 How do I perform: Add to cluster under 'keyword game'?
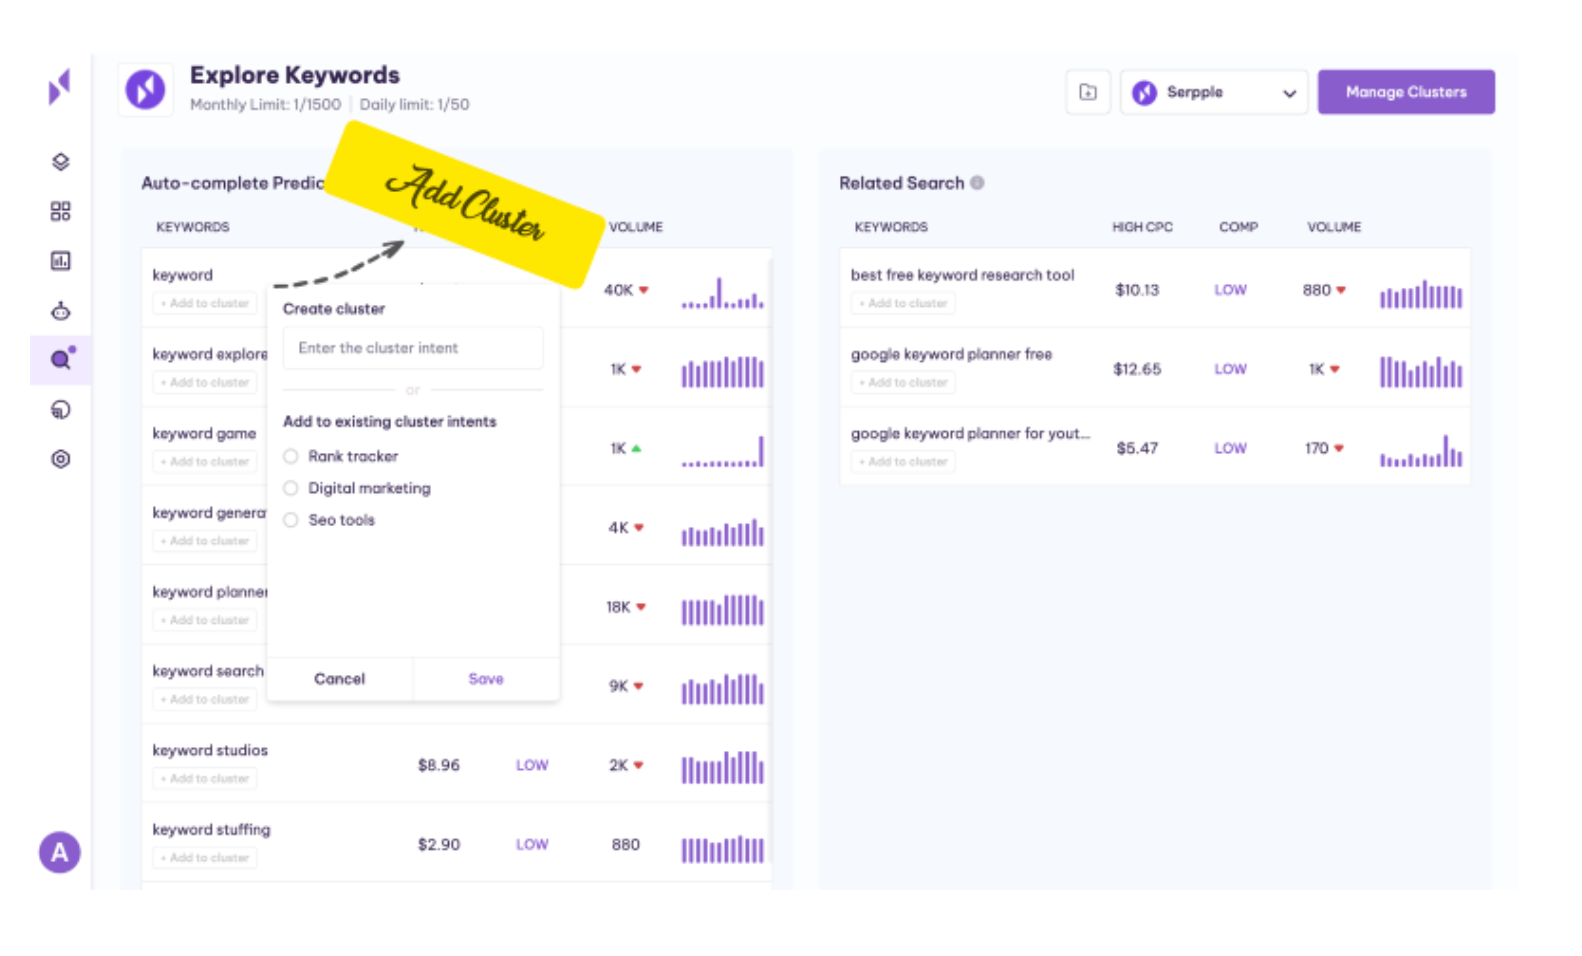click(x=205, y=462)
